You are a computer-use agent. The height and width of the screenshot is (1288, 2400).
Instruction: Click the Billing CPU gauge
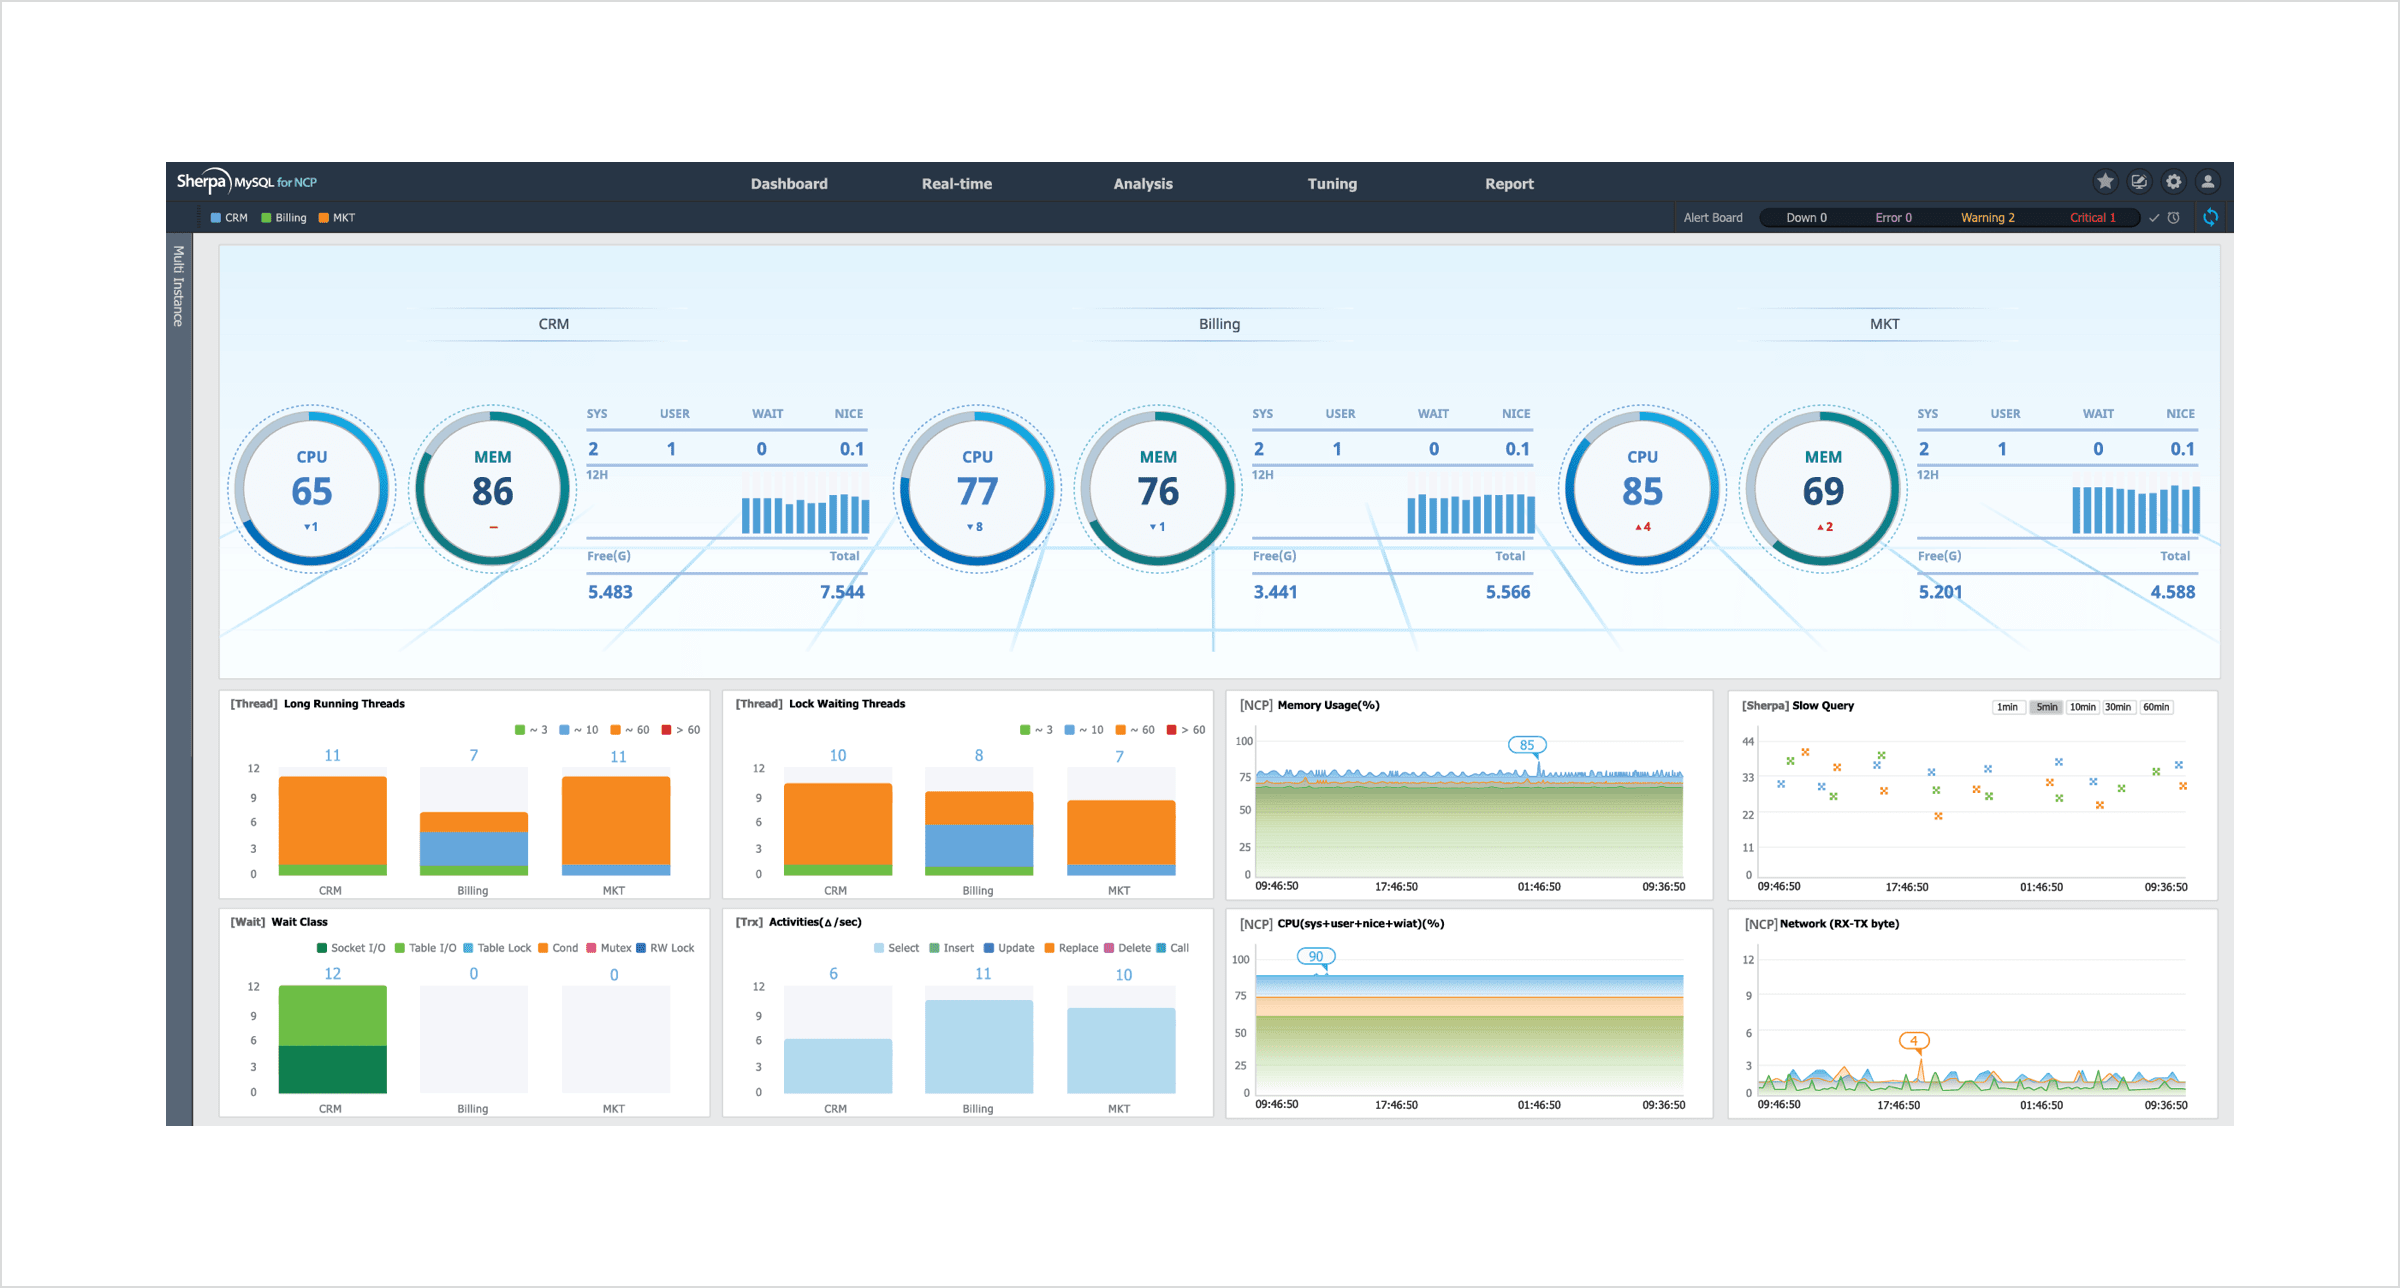pyautogui.click(x=977, y=489)
